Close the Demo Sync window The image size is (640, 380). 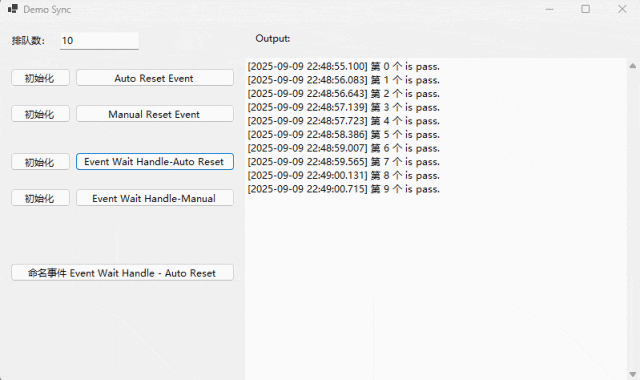pyautogui.click(x=622, y=9)
